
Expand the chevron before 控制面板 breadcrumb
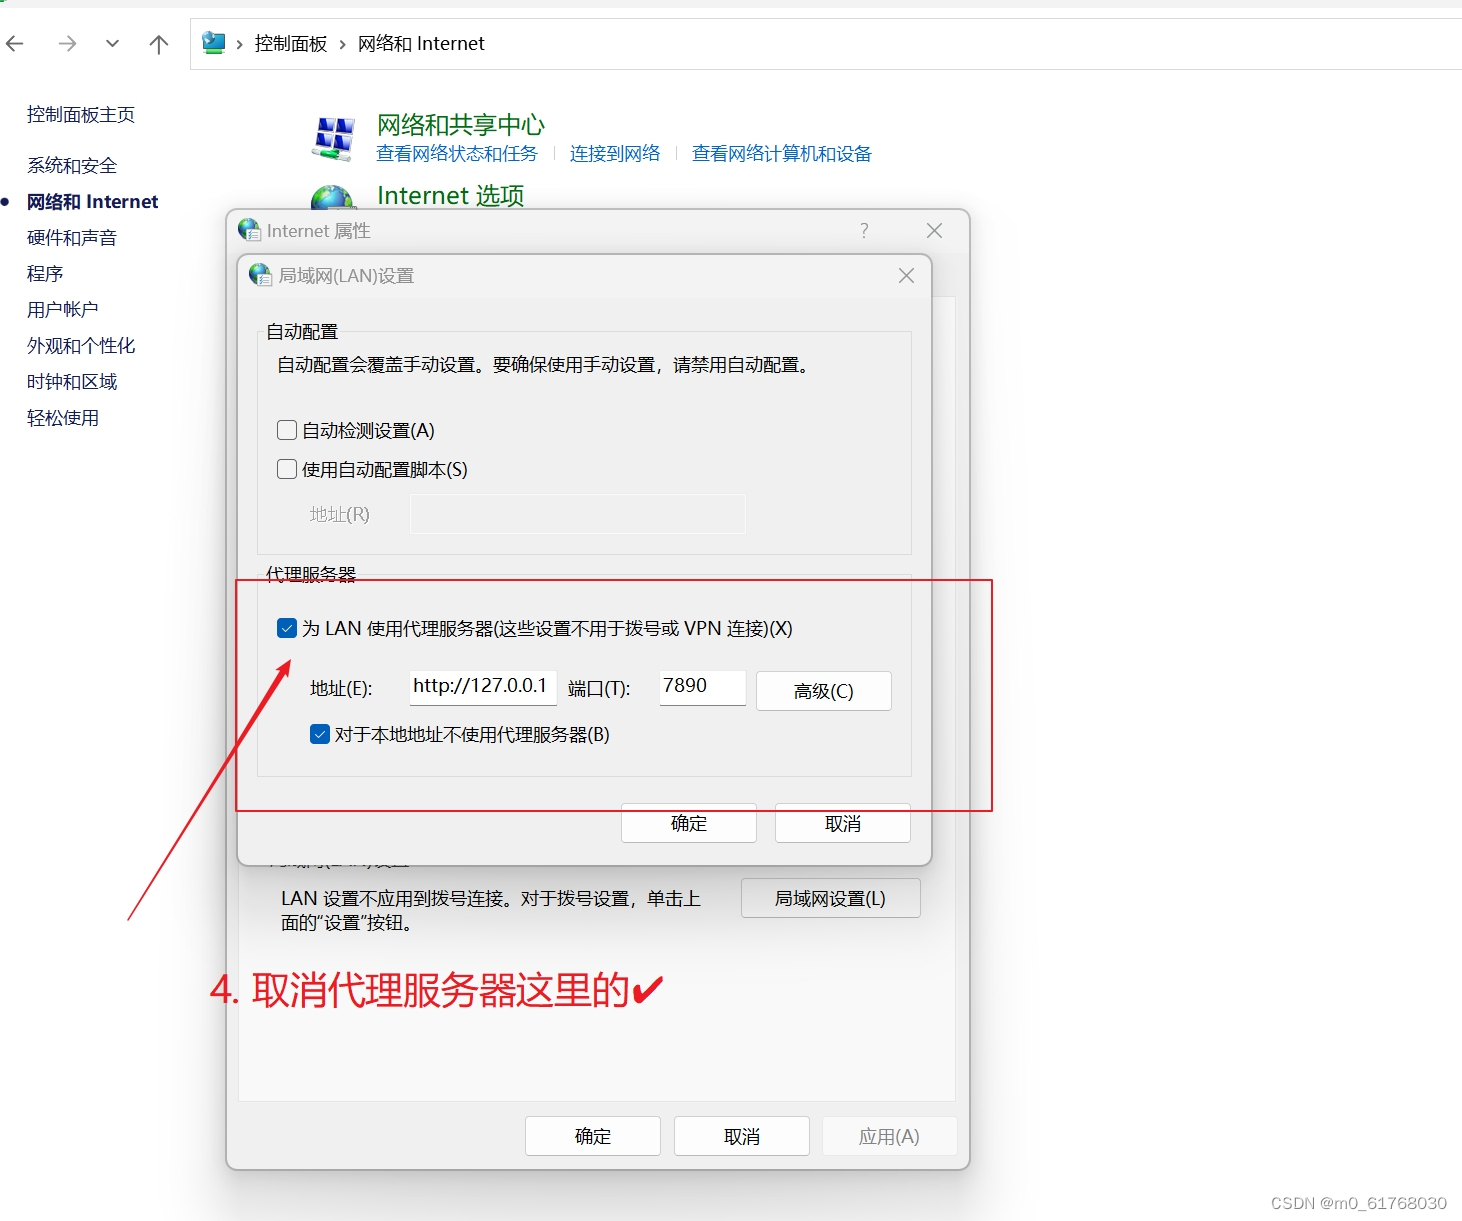240,44
